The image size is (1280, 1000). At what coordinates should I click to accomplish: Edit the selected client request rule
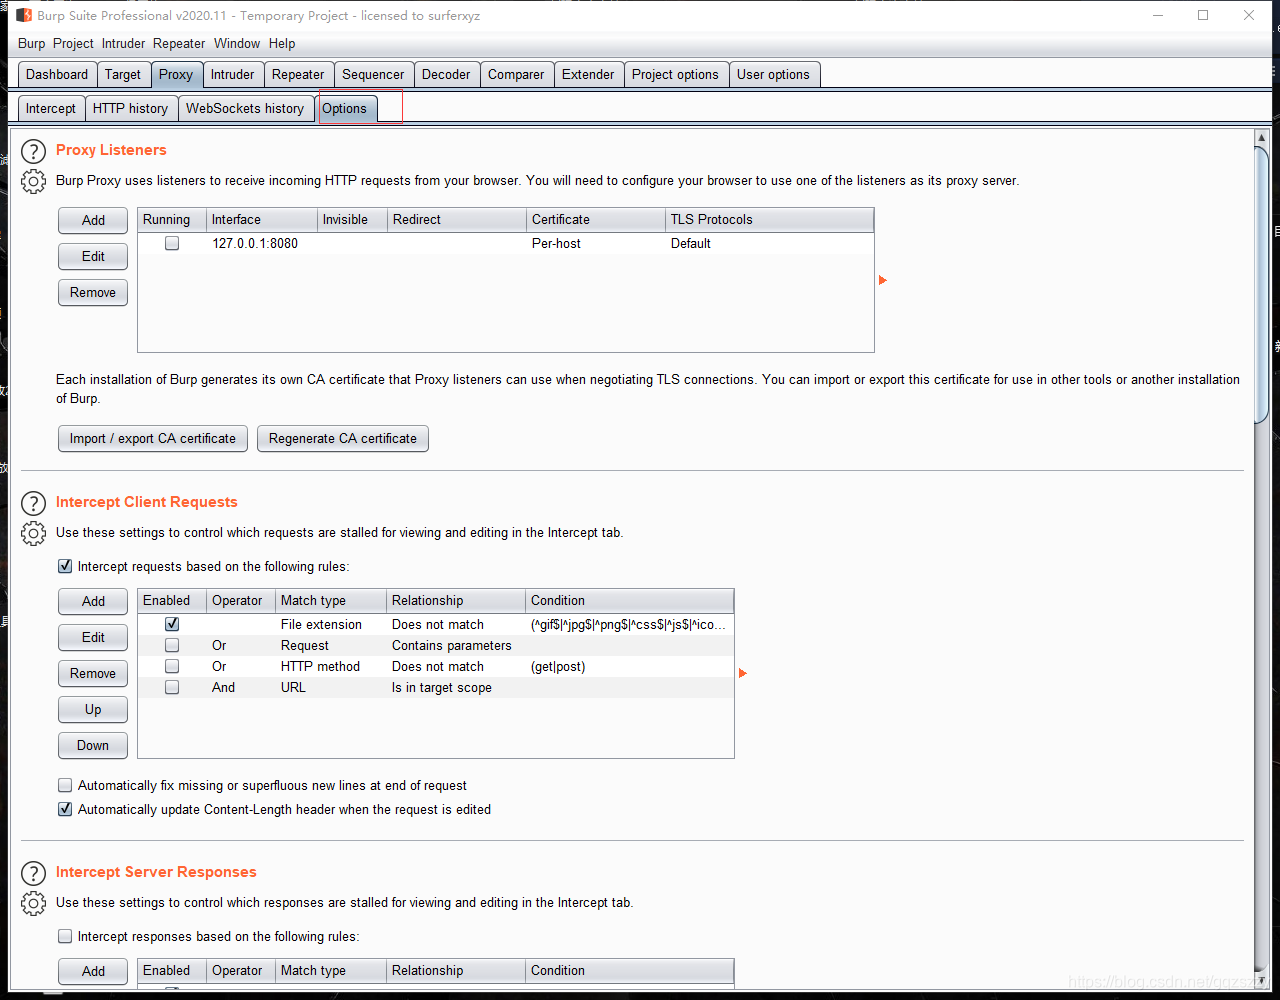pos(93,637)
